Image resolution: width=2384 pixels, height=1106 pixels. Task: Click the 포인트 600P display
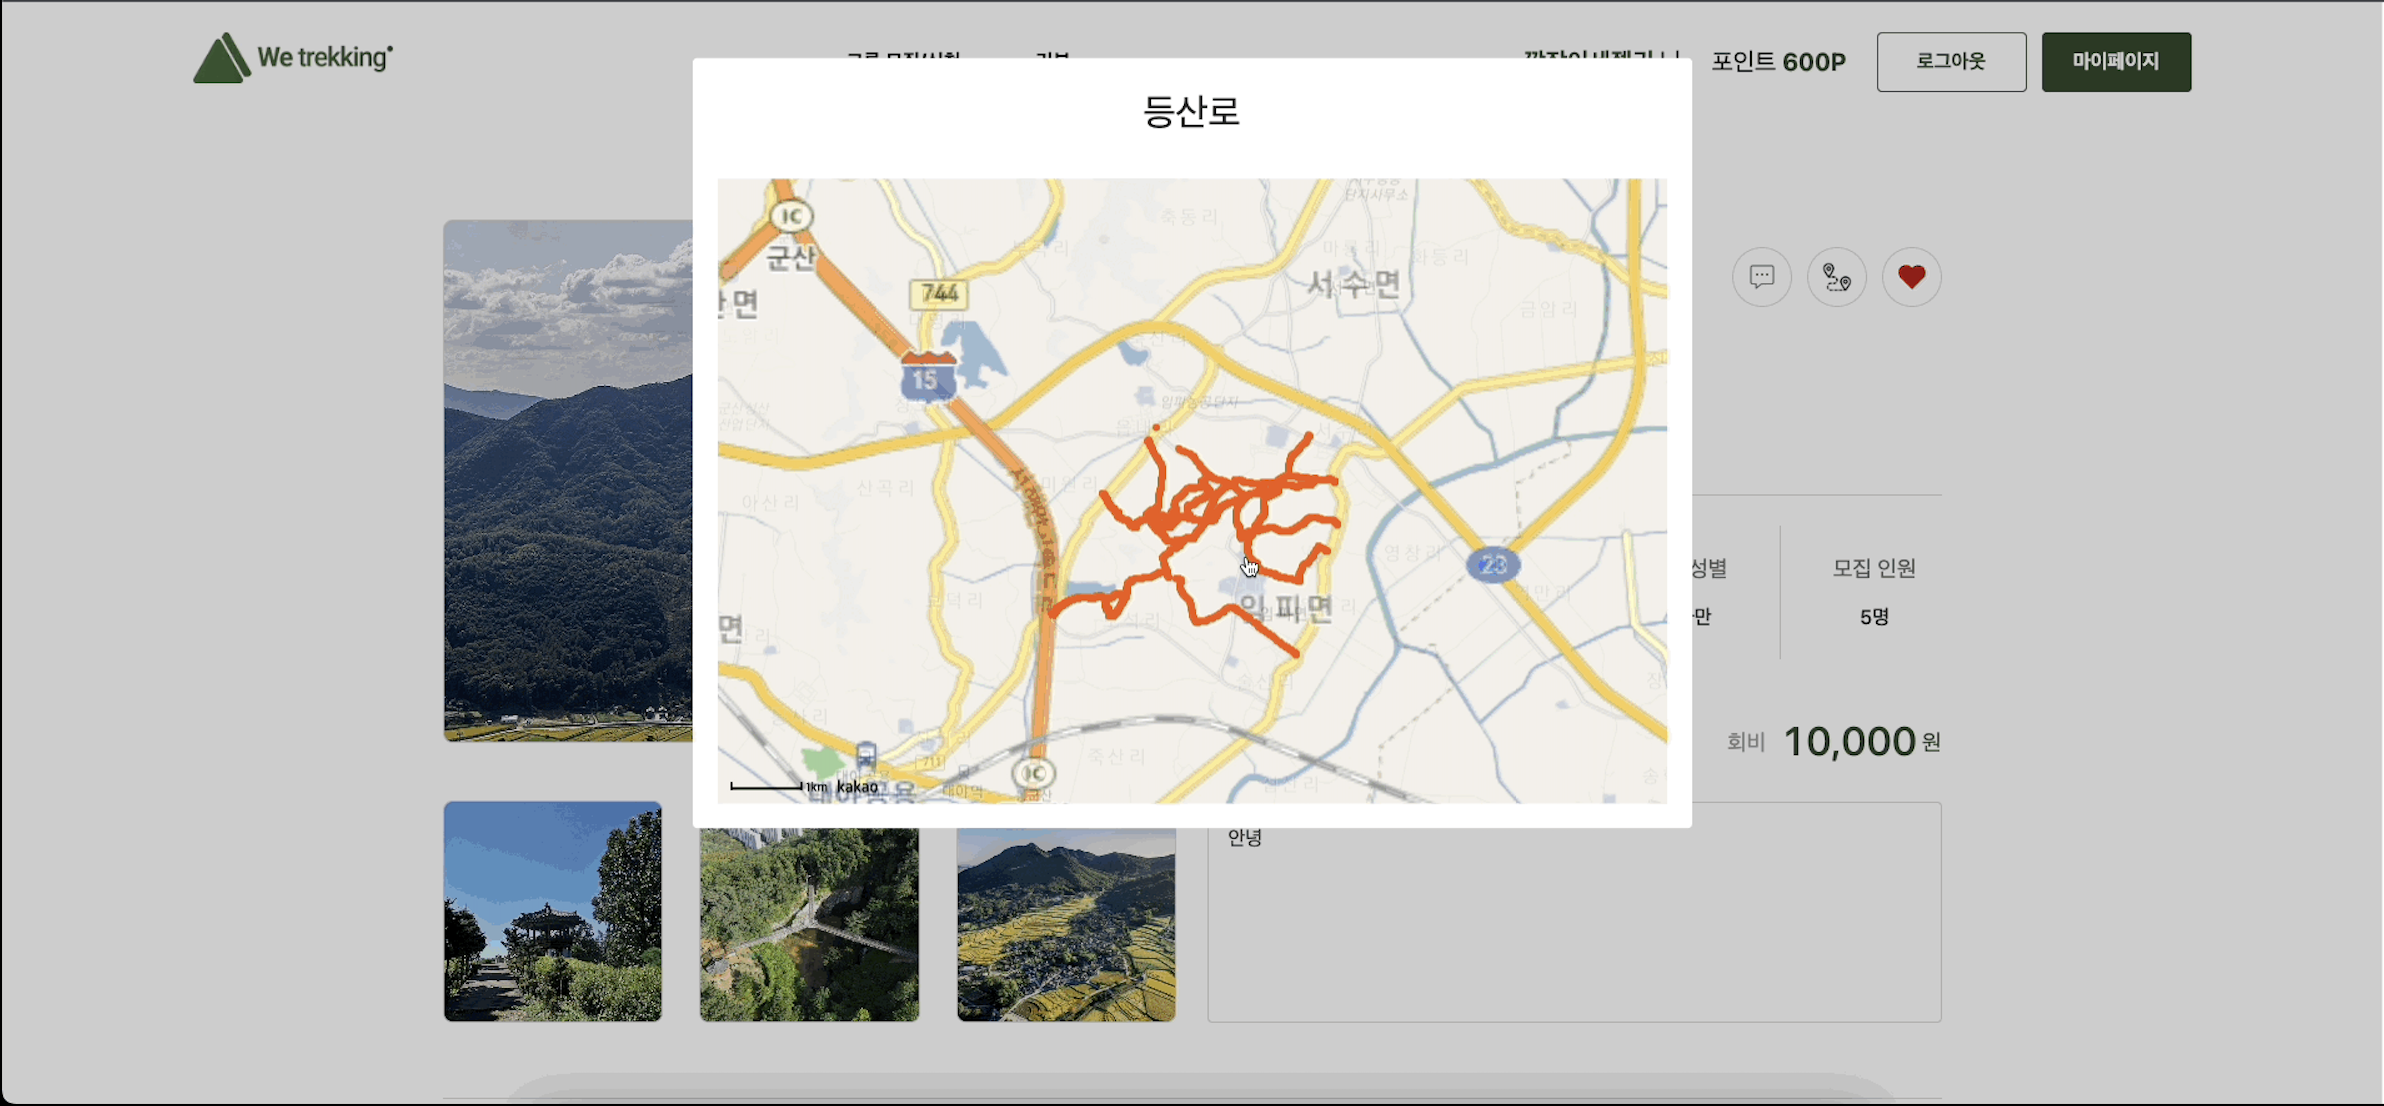tap(1779, 61)
